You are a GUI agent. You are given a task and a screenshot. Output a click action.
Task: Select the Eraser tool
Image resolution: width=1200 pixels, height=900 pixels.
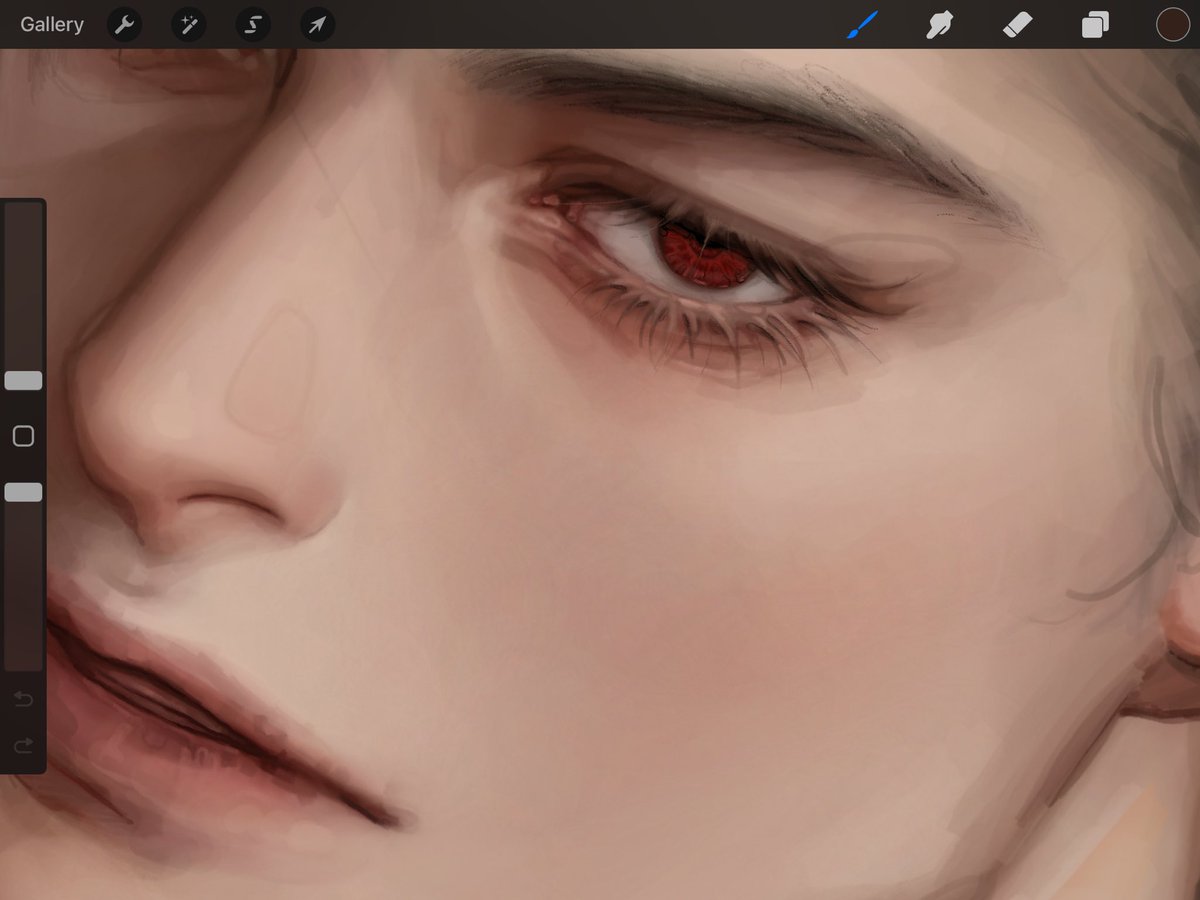tap(1017, 25)
